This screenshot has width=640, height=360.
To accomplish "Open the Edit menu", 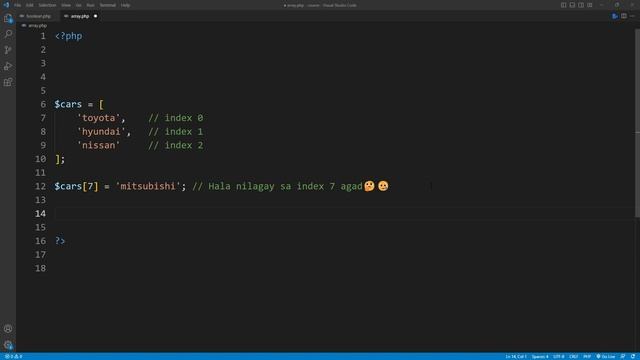I will (x=30, y=5).
